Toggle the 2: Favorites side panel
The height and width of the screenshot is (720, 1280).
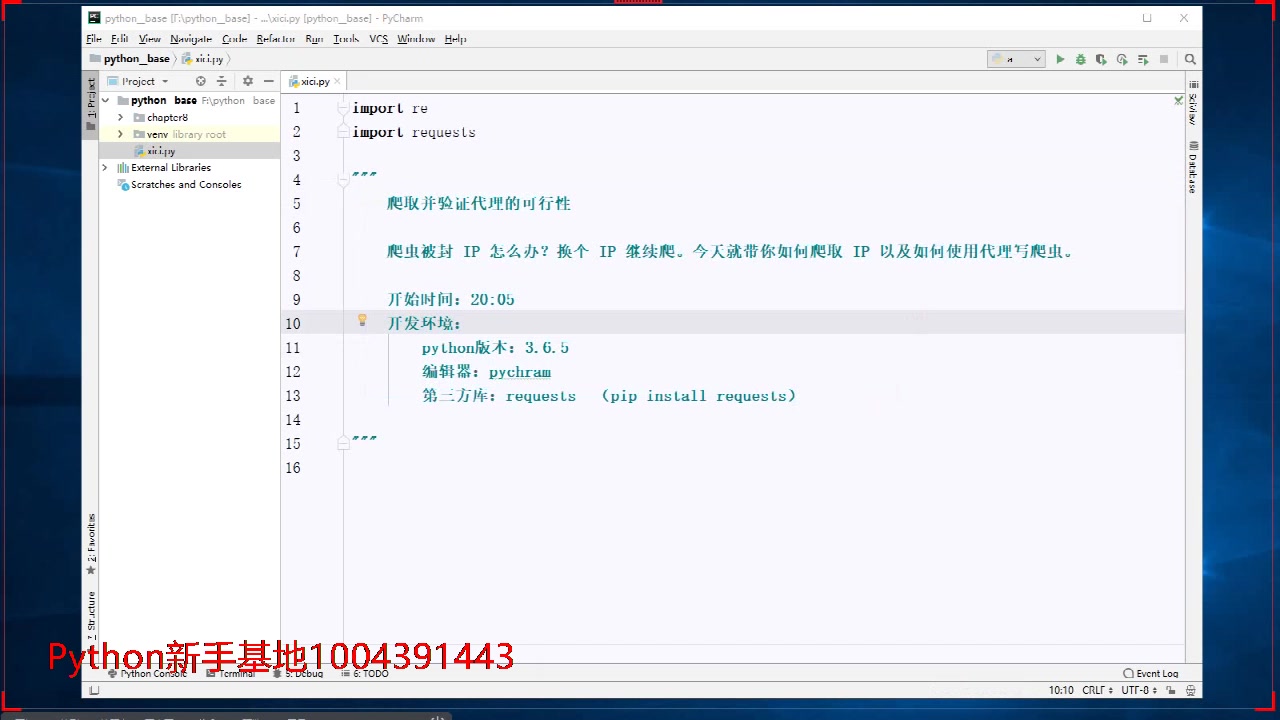[91, 545]
